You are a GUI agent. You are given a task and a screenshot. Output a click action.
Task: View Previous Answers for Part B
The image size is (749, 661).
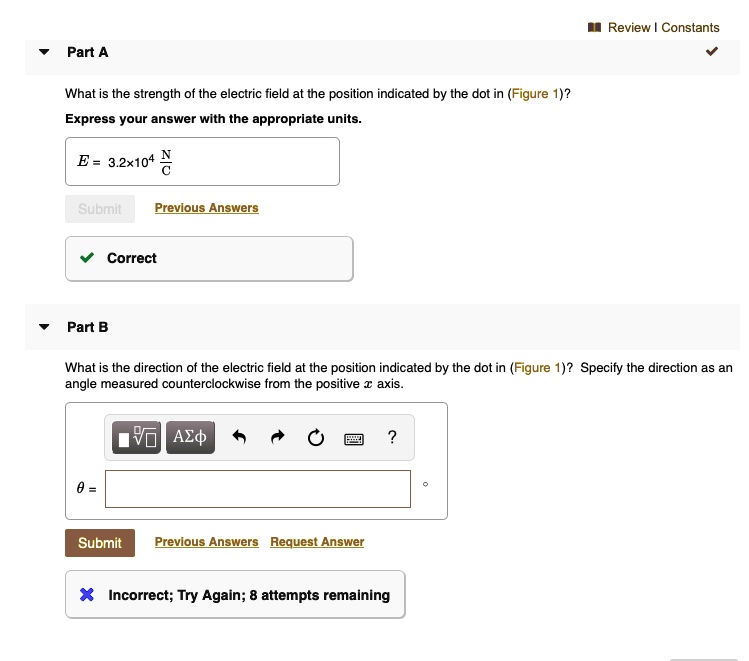[206, 542]
